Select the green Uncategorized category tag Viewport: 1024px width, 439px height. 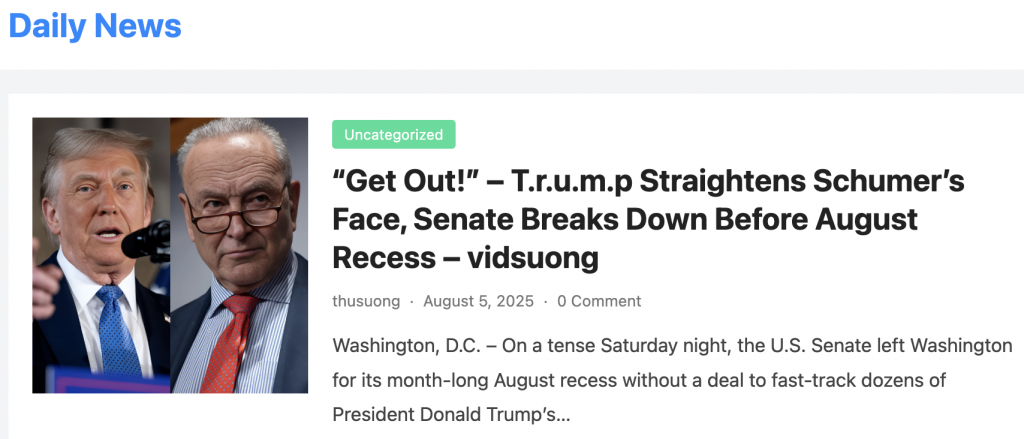tap(393, 134)
